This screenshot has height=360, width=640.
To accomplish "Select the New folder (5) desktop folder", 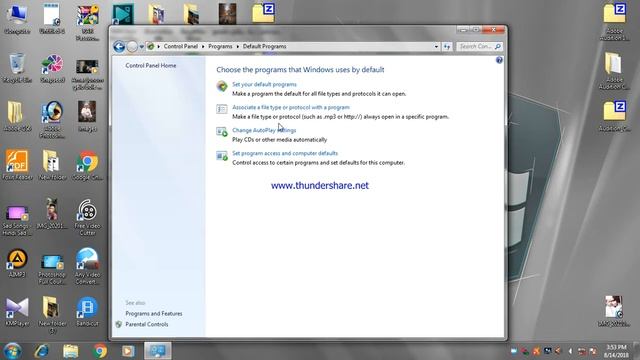I will [52, 315].
